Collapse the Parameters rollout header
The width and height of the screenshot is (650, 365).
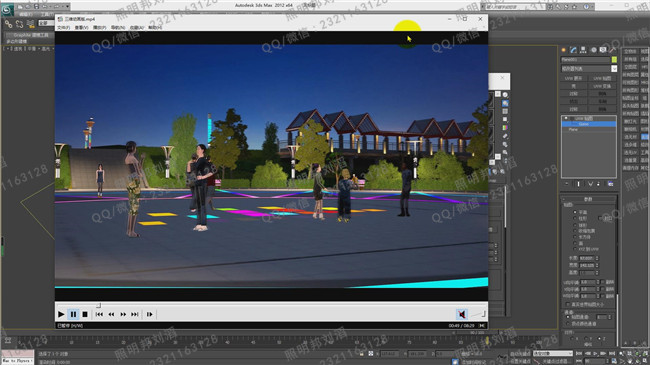(x=589, y=199)
